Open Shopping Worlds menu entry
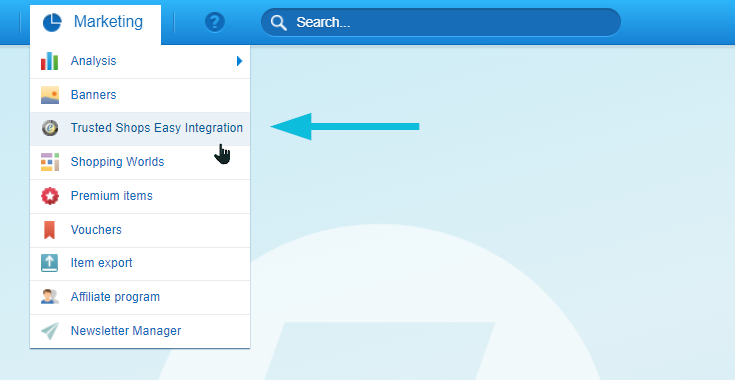Screen dimensions: 735x380 pyautogui.click(x=140, y=163)
